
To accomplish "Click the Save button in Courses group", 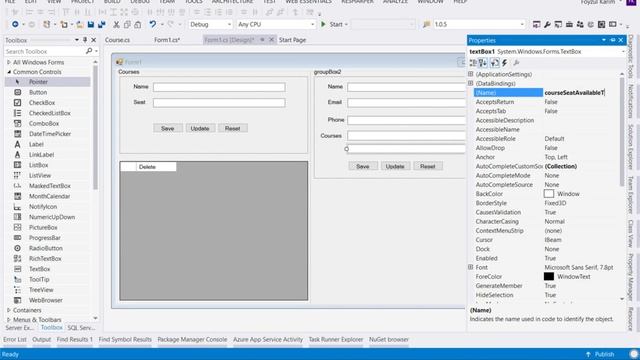I will pos(168,128).
